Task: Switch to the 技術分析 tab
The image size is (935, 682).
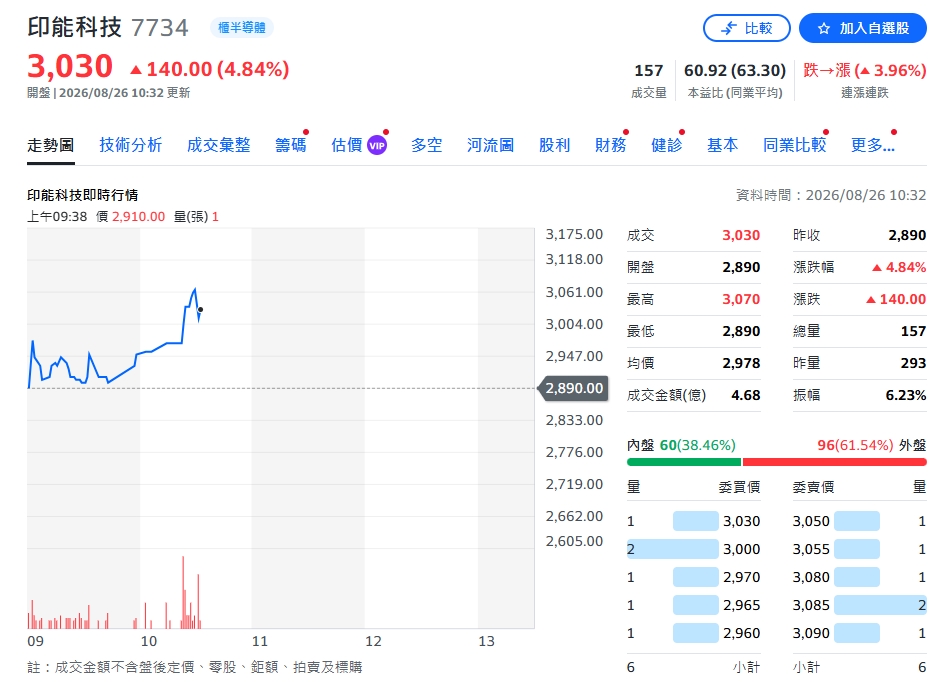Action: pos(131,145)
